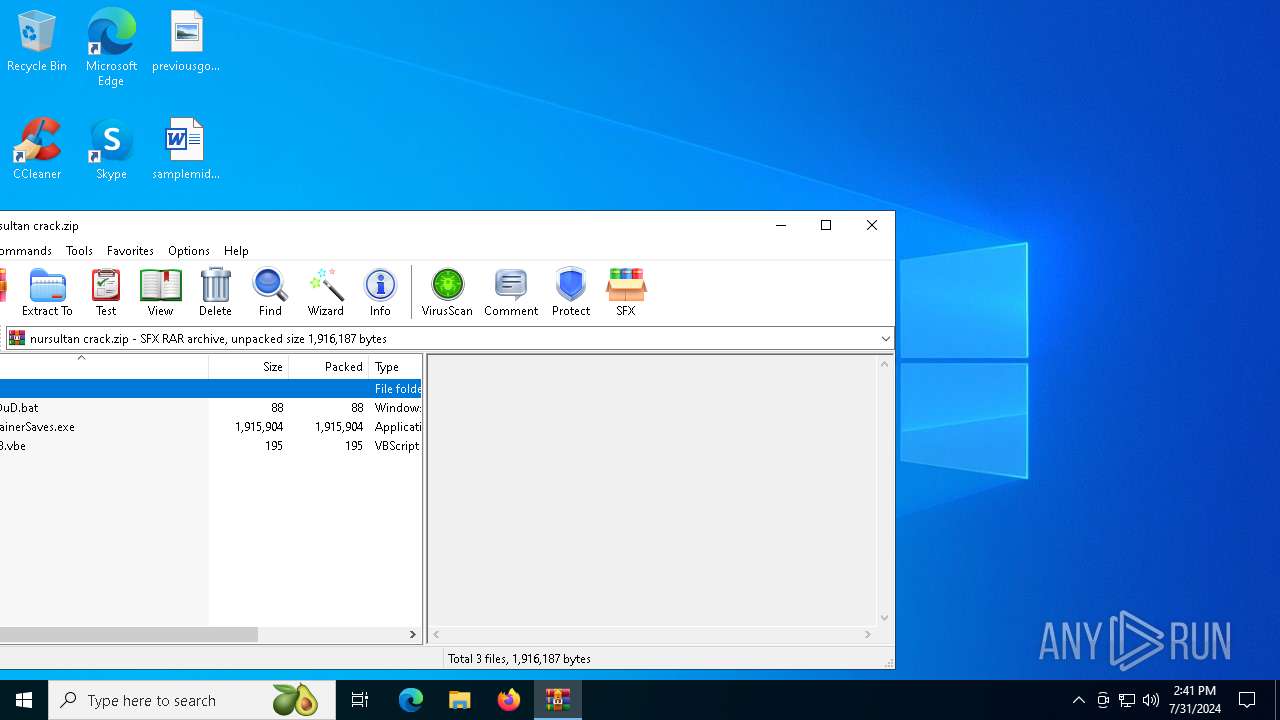Open the Find magnifier tool
This screenshot has width=1280, height=720.
coord(270,292)
